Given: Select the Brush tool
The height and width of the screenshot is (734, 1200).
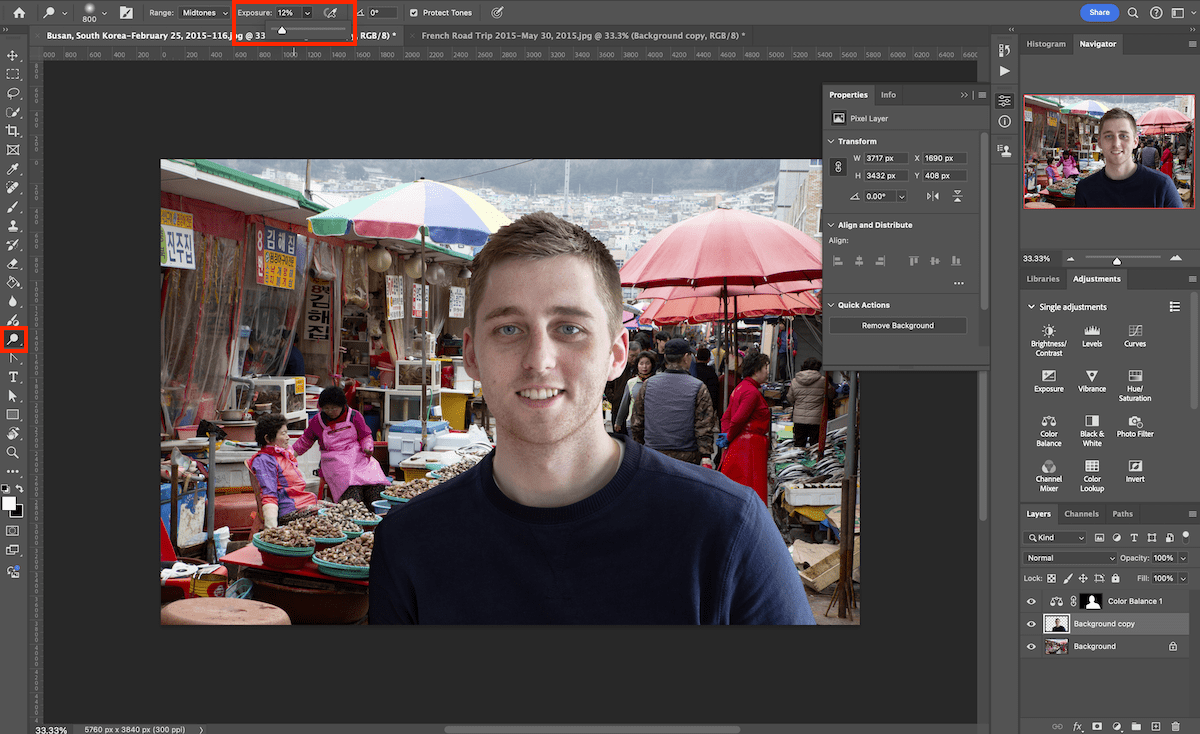Looking at the screenshot, I should pos(13,208).
